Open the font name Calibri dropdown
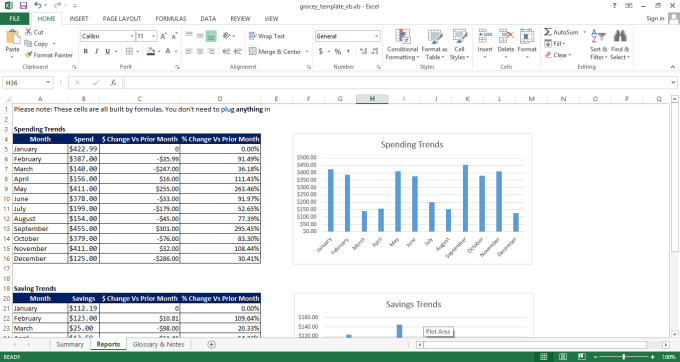Image resolution: width=680 pixels, height=362 pixels. (x=132, y=36)
